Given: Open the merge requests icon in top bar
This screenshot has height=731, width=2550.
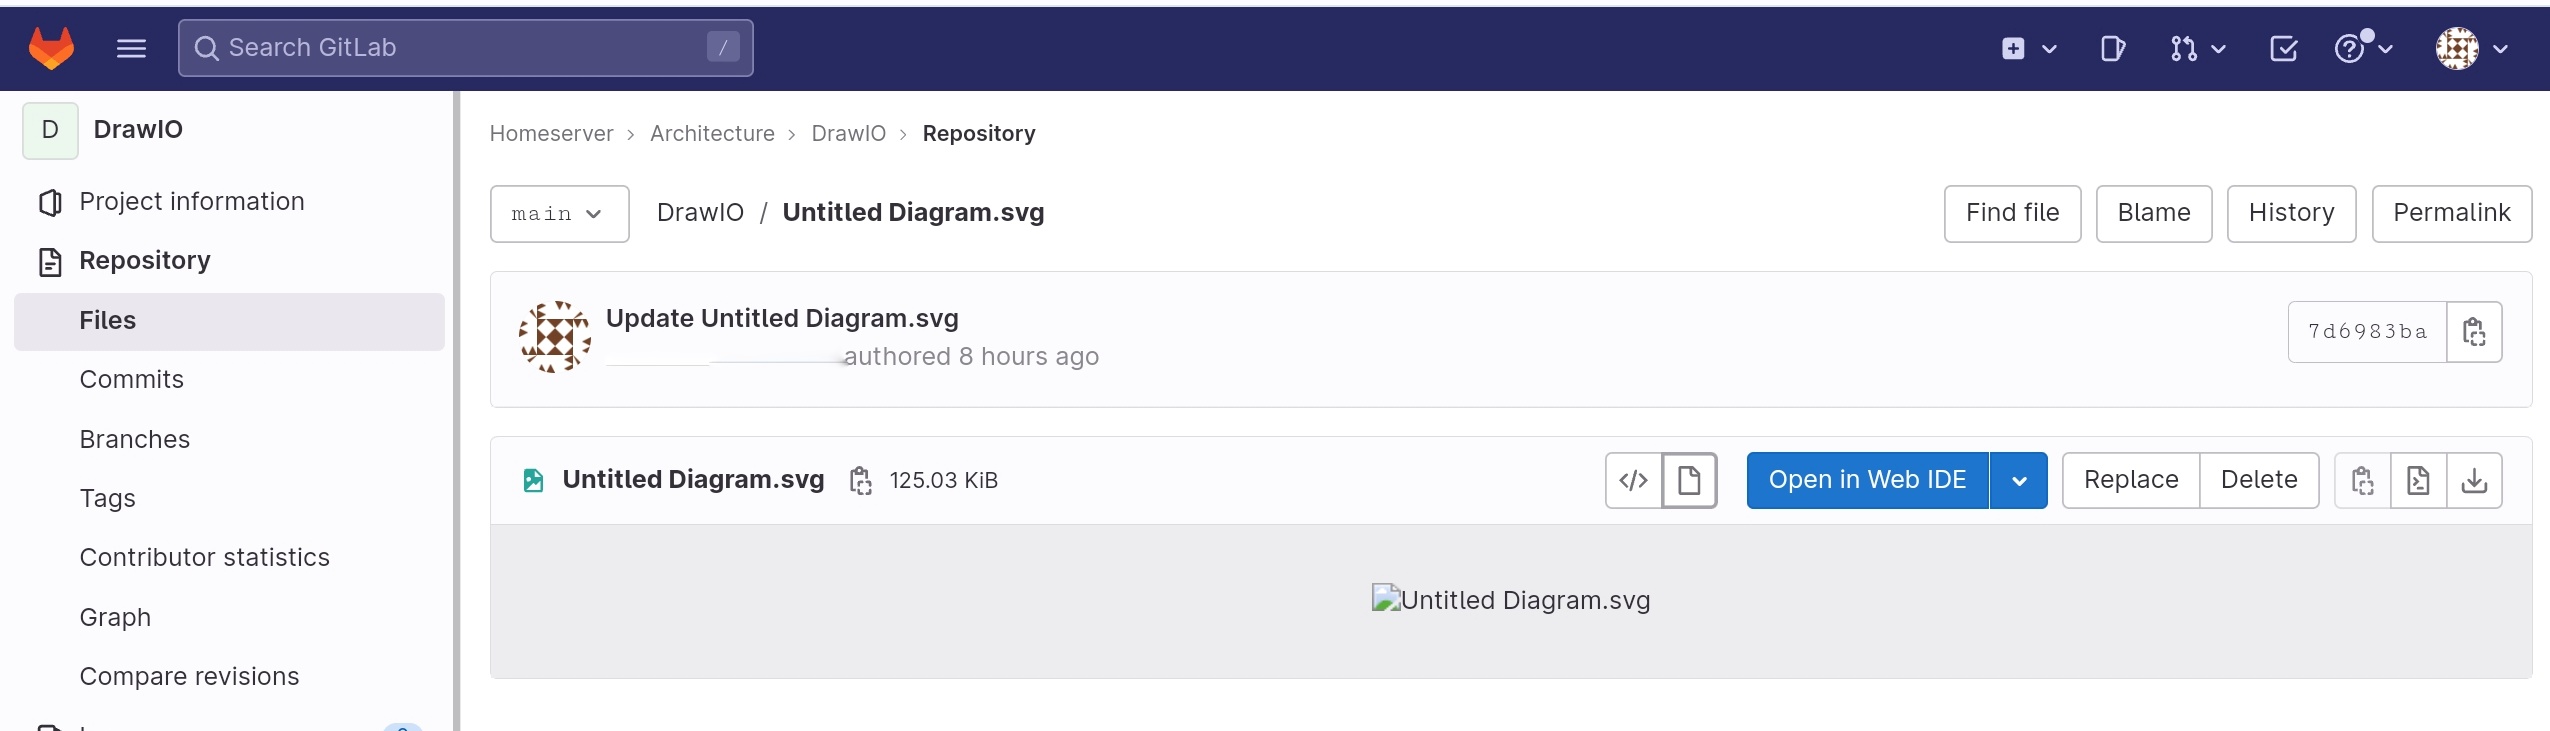Looking at the screenshot, I should [2186, 48].
